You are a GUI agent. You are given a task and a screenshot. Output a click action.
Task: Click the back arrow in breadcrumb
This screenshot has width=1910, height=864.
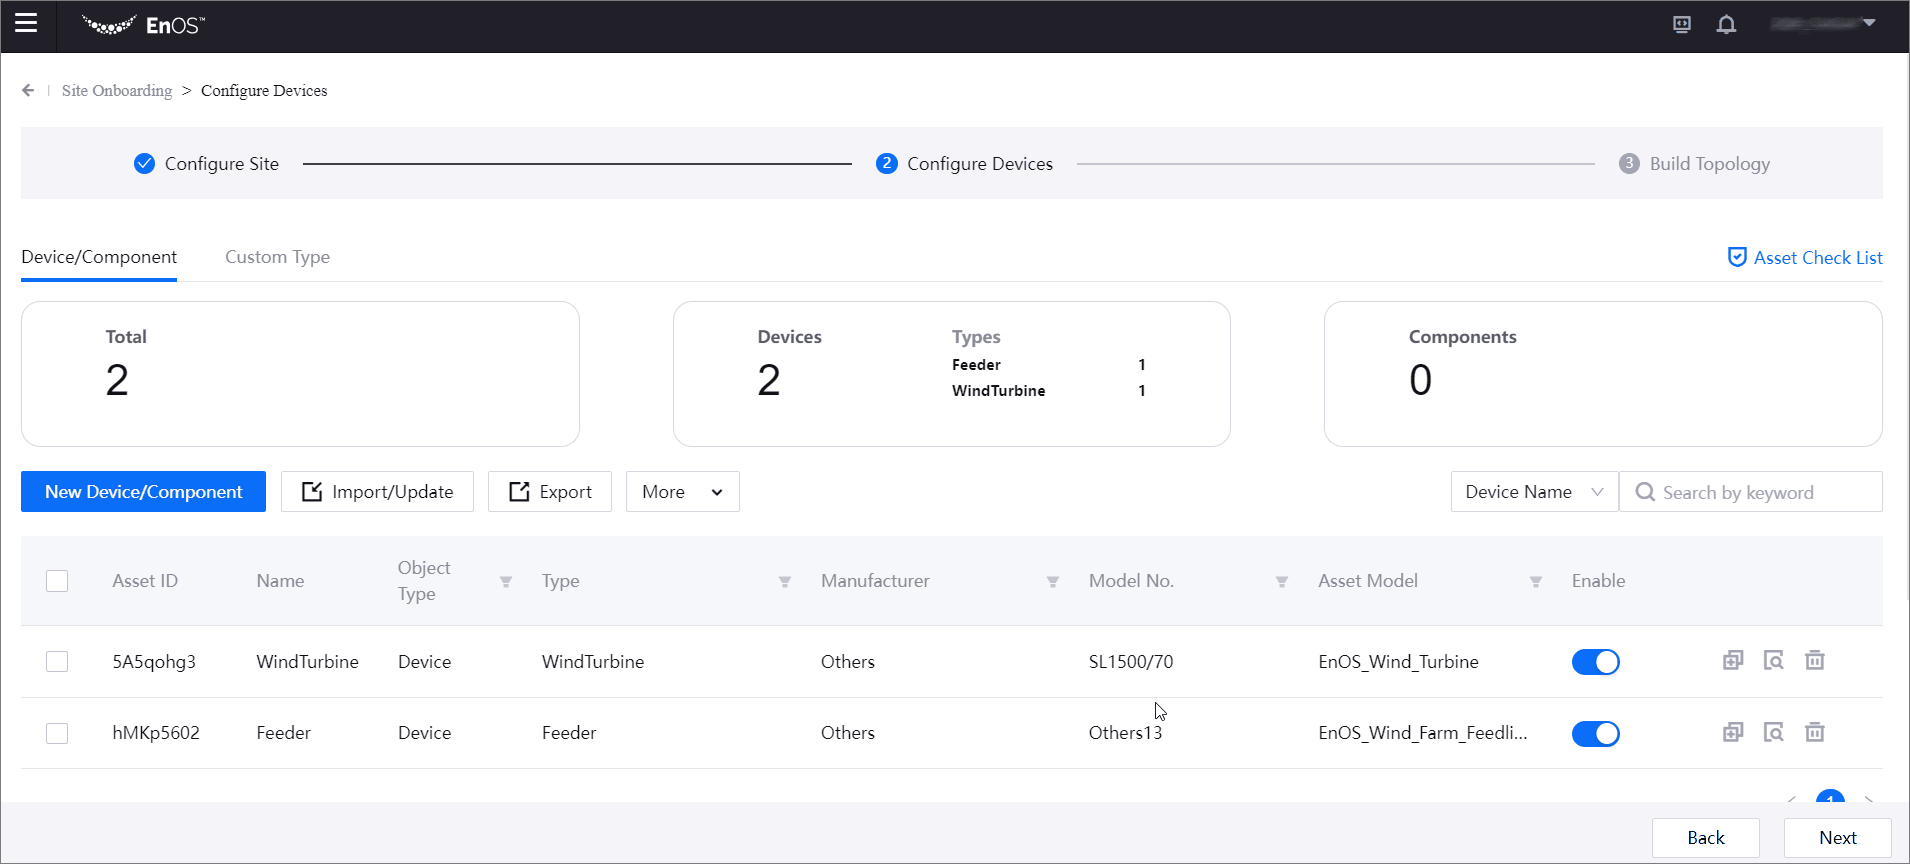tap(28, 90)
